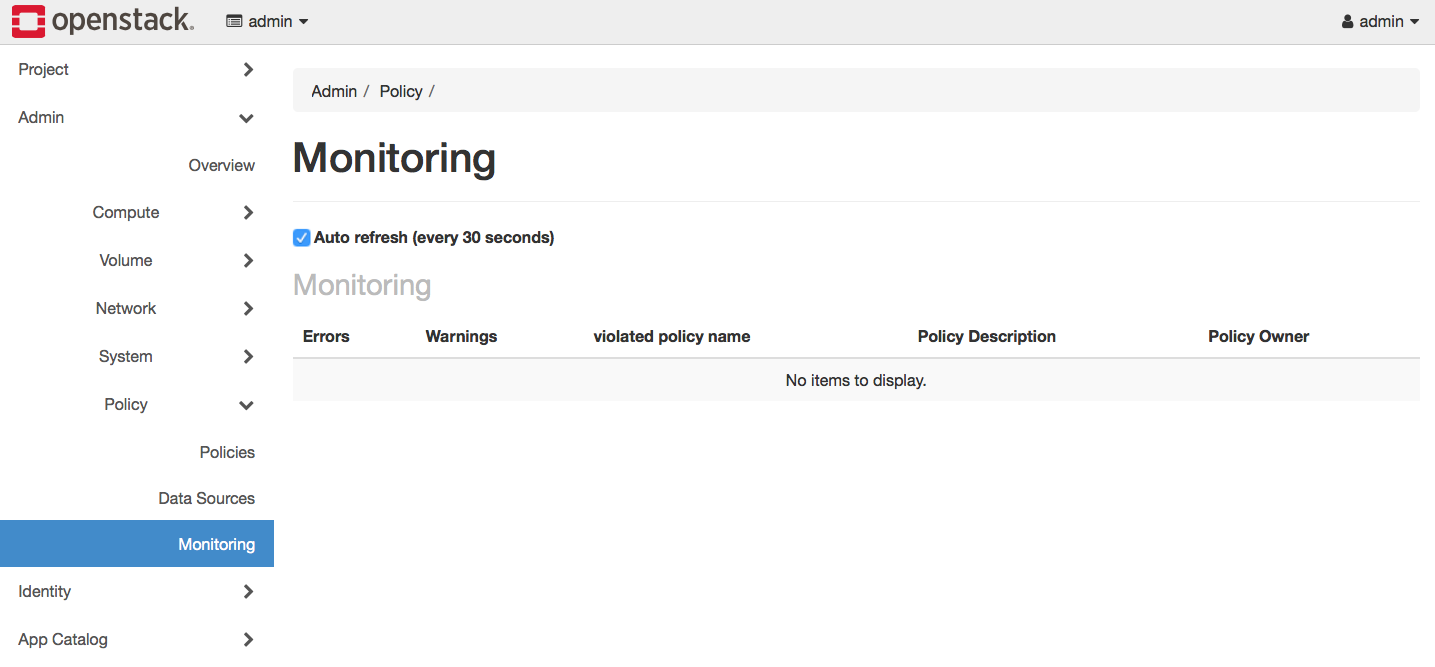Click the Volume sidebar label
This screenshot has width=1435, height=667.
click(x=126, y=260)
